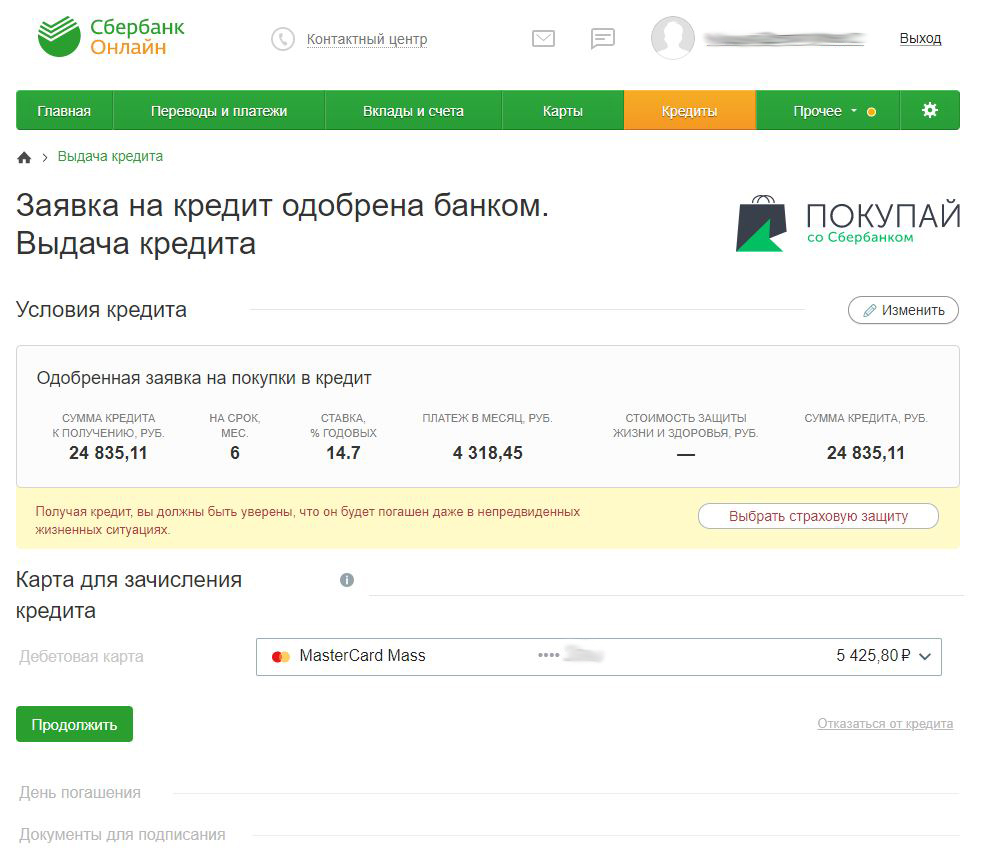Screen dimensions: 1002x861
Task: Click the Выдача кредита breadcrumb link
Action: [110, 157]
